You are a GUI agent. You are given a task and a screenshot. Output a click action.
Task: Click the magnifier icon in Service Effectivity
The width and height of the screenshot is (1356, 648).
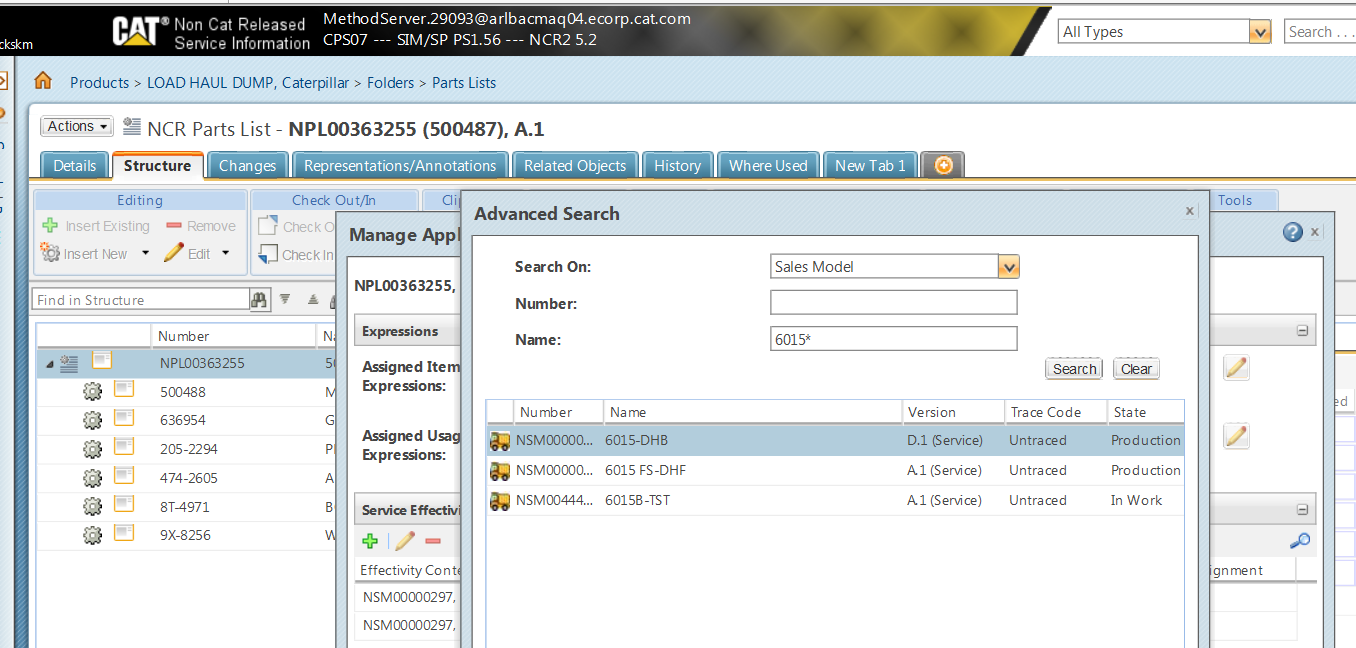point(1299,541)
